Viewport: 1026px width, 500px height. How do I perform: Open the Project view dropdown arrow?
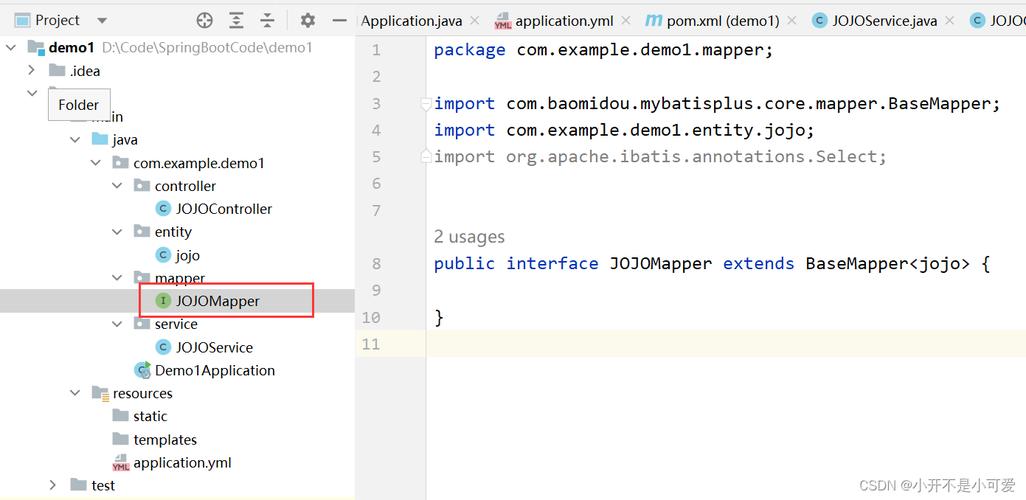pos(101,21)
